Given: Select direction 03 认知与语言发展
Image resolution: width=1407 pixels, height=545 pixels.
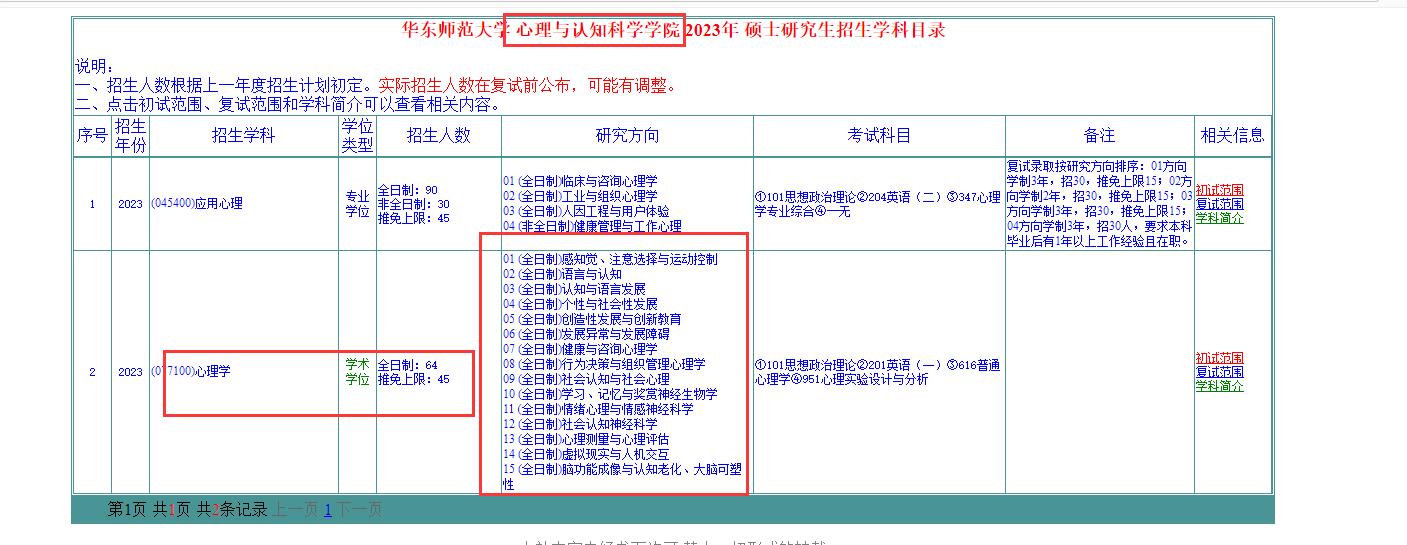Looking at the screenshot, I should [574, 289].
